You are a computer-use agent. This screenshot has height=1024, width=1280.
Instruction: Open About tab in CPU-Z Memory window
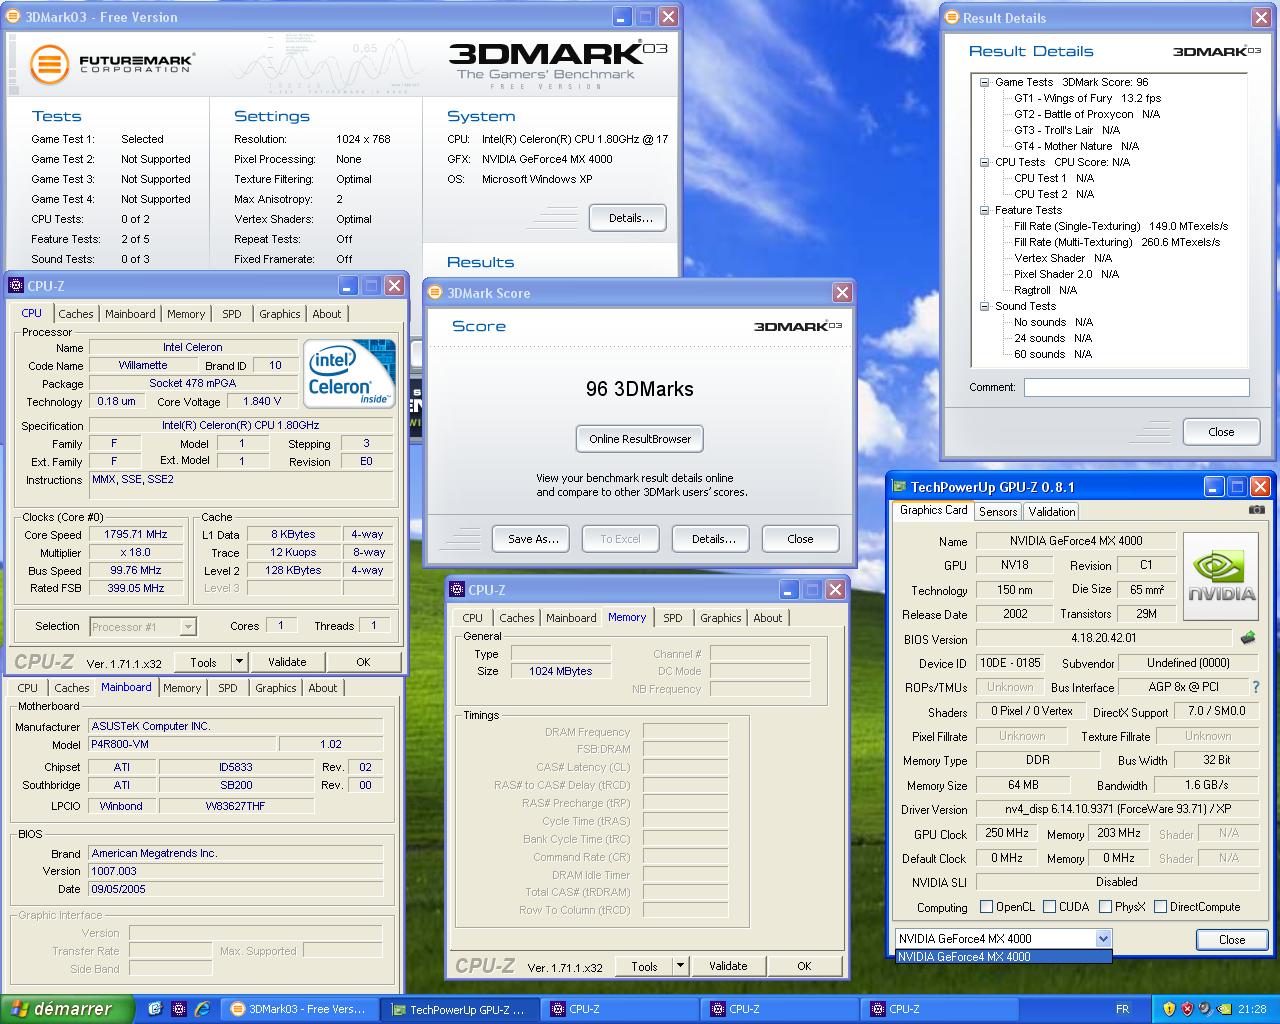point(768,617)
